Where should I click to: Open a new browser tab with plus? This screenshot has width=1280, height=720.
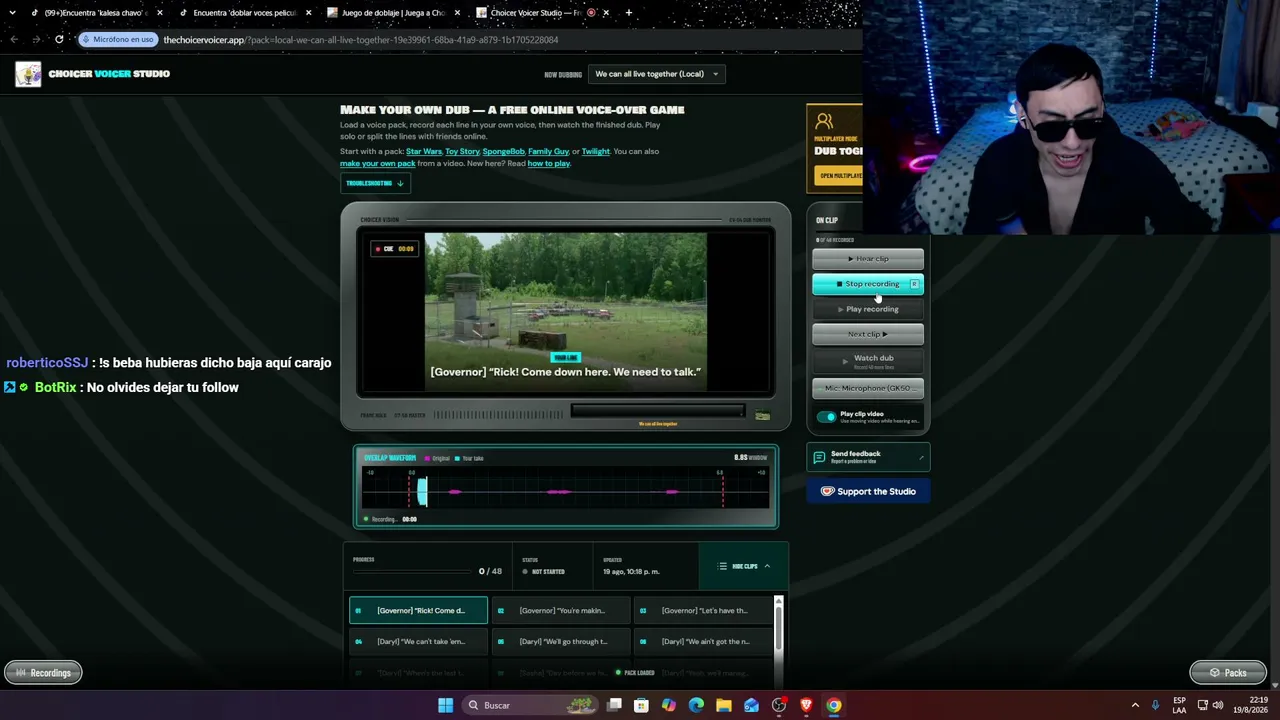click(628, 13)
